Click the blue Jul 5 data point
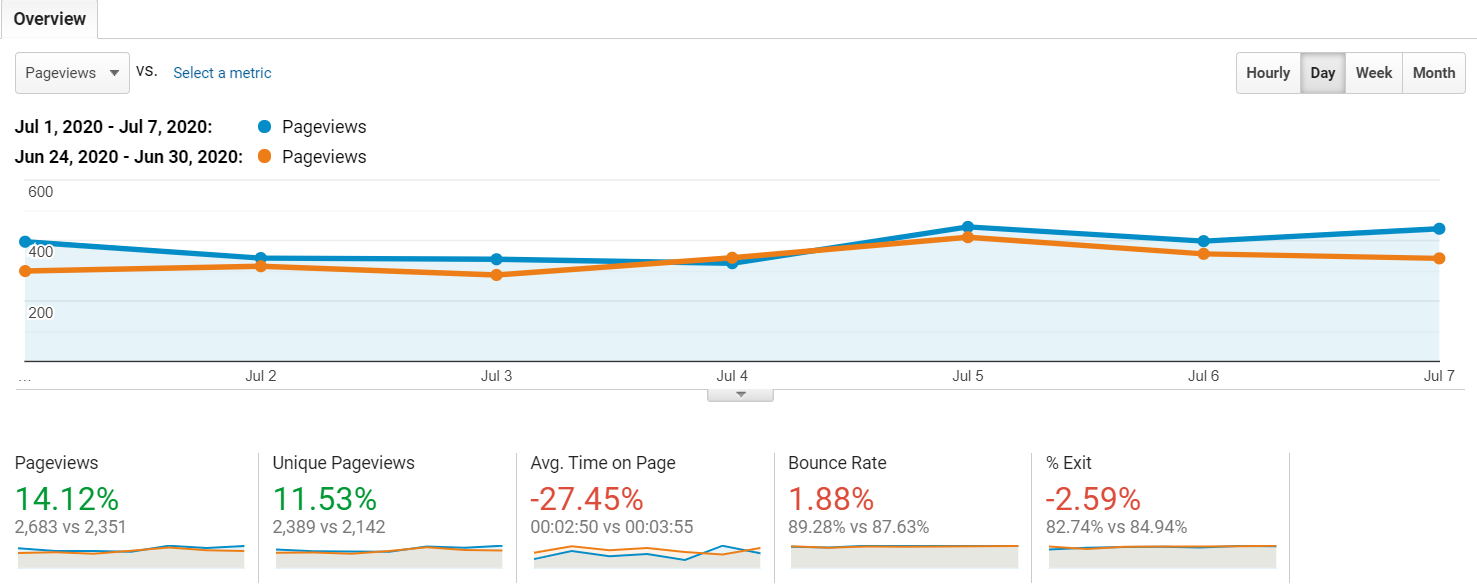The image size is (1477, 587). [968, 227]
